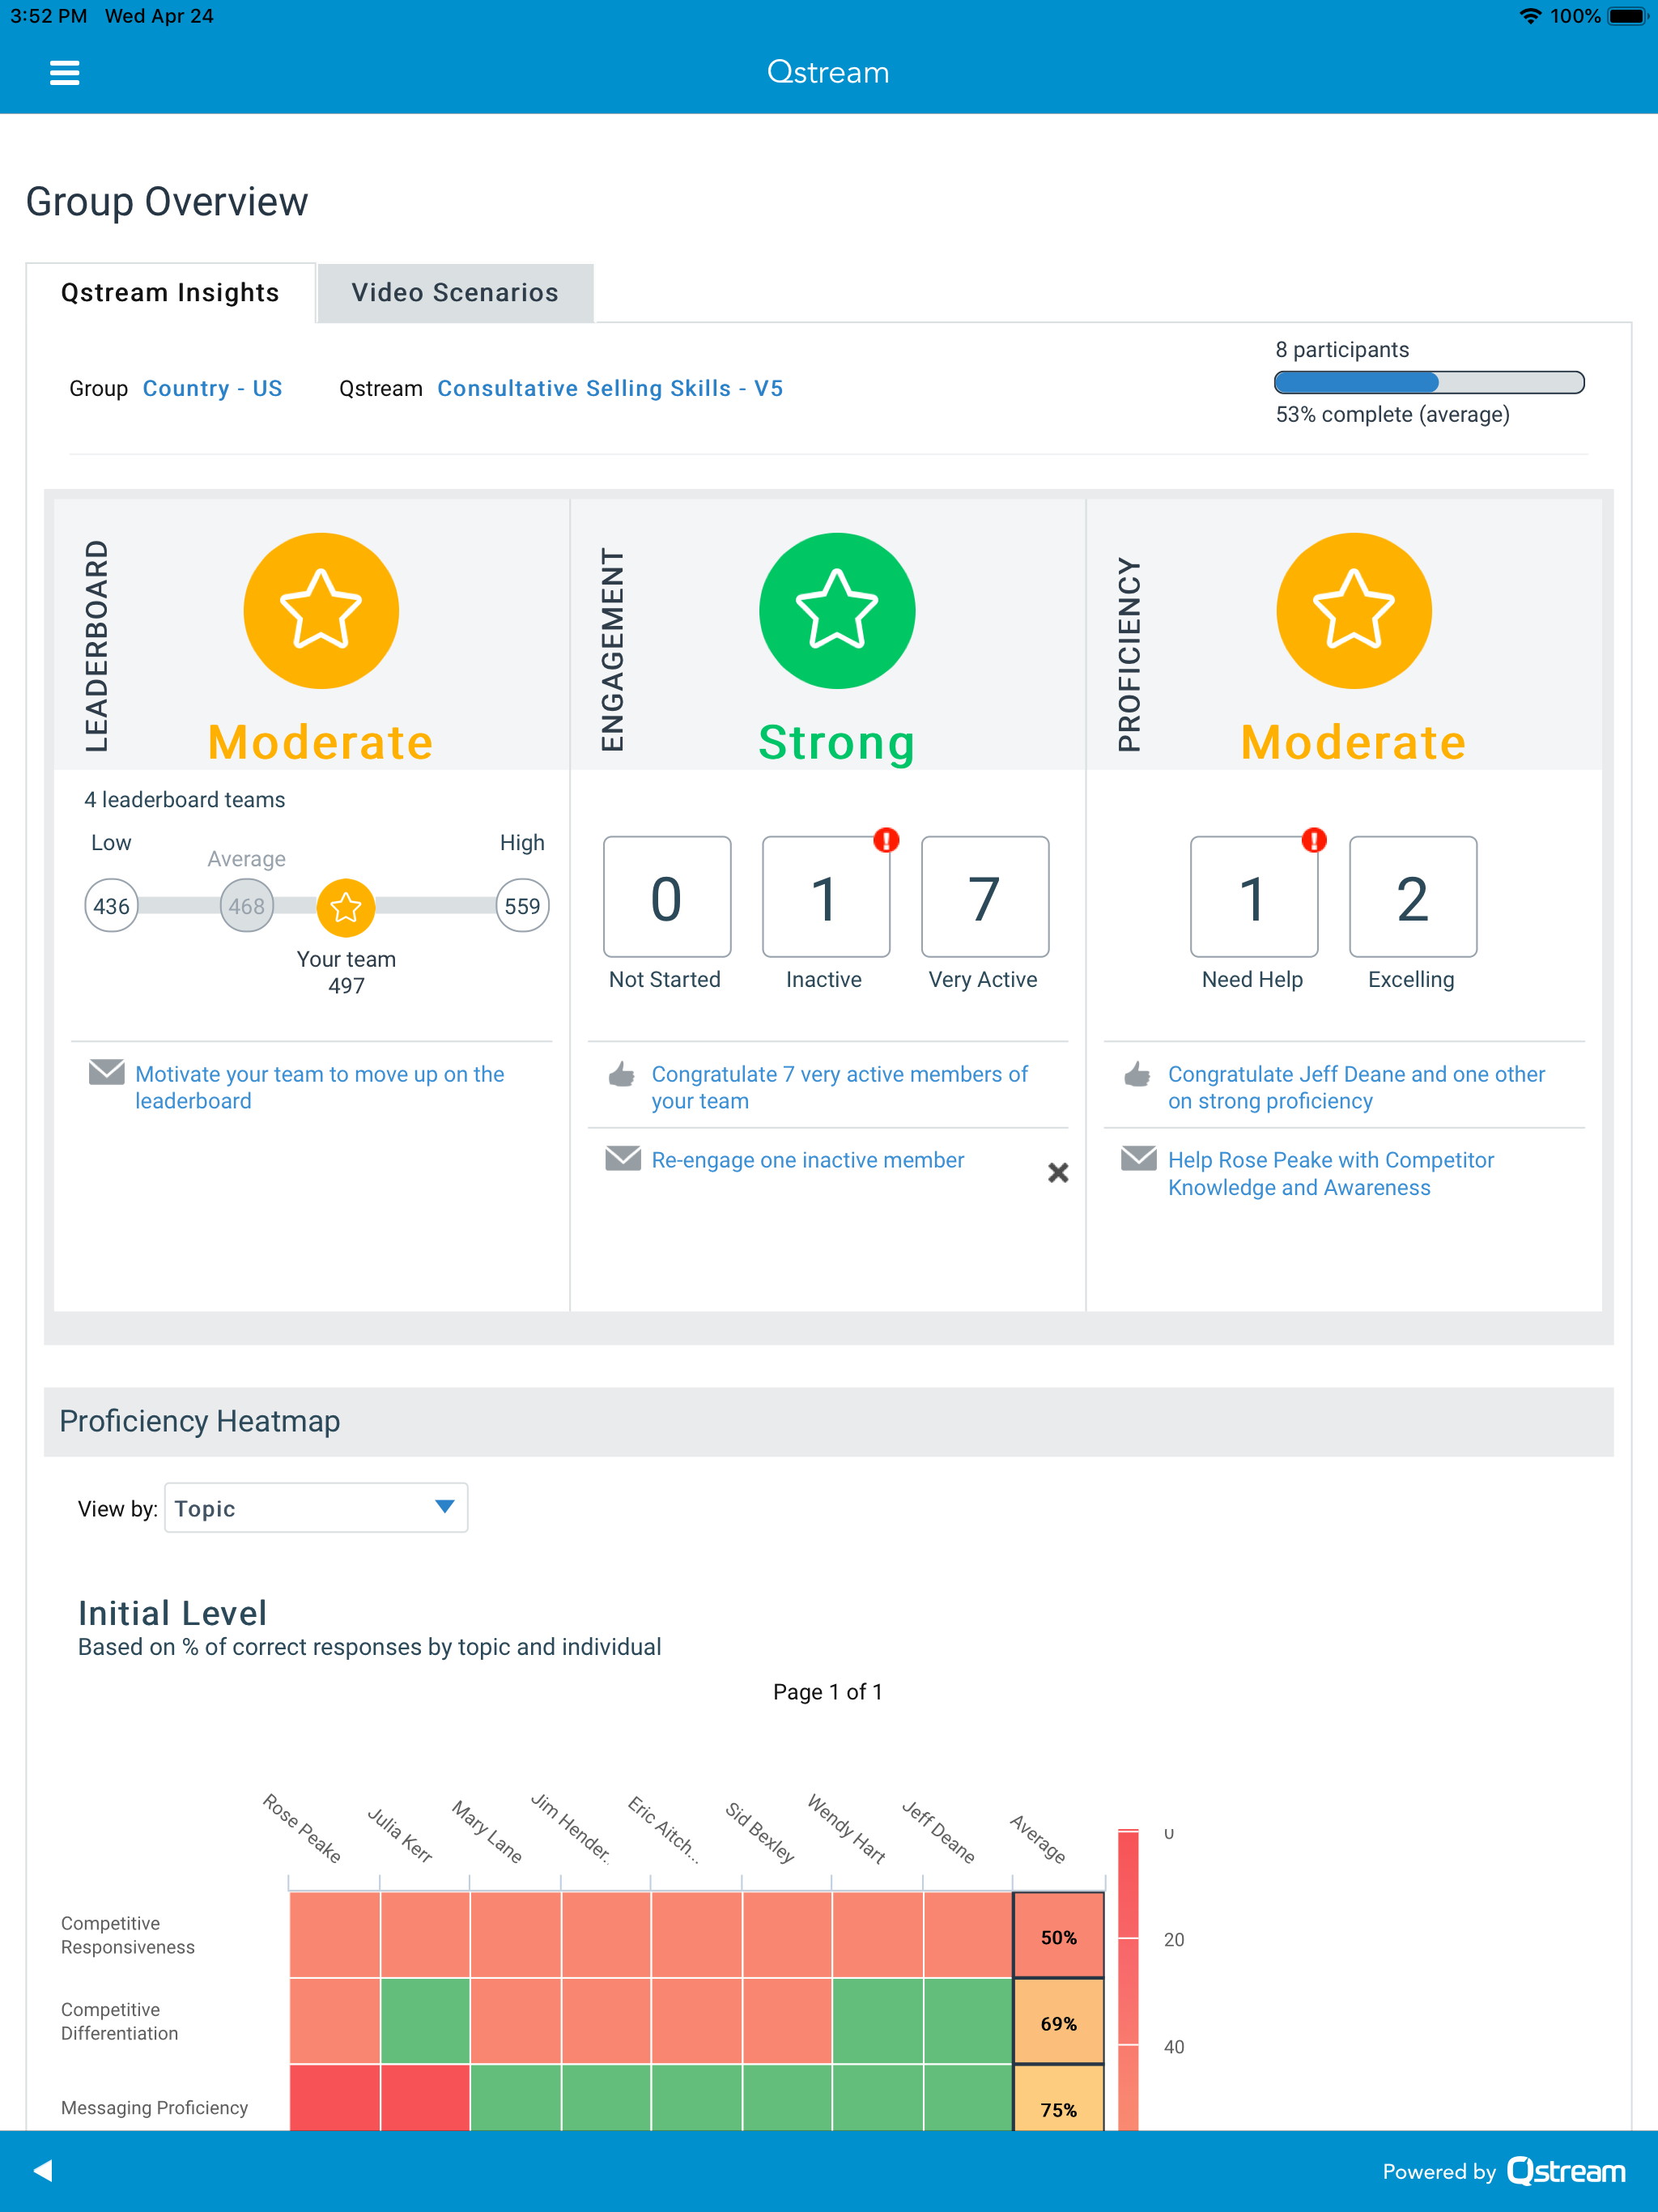
Task: Tap Your team star marker on leaderboard
Action: point(346,907)
